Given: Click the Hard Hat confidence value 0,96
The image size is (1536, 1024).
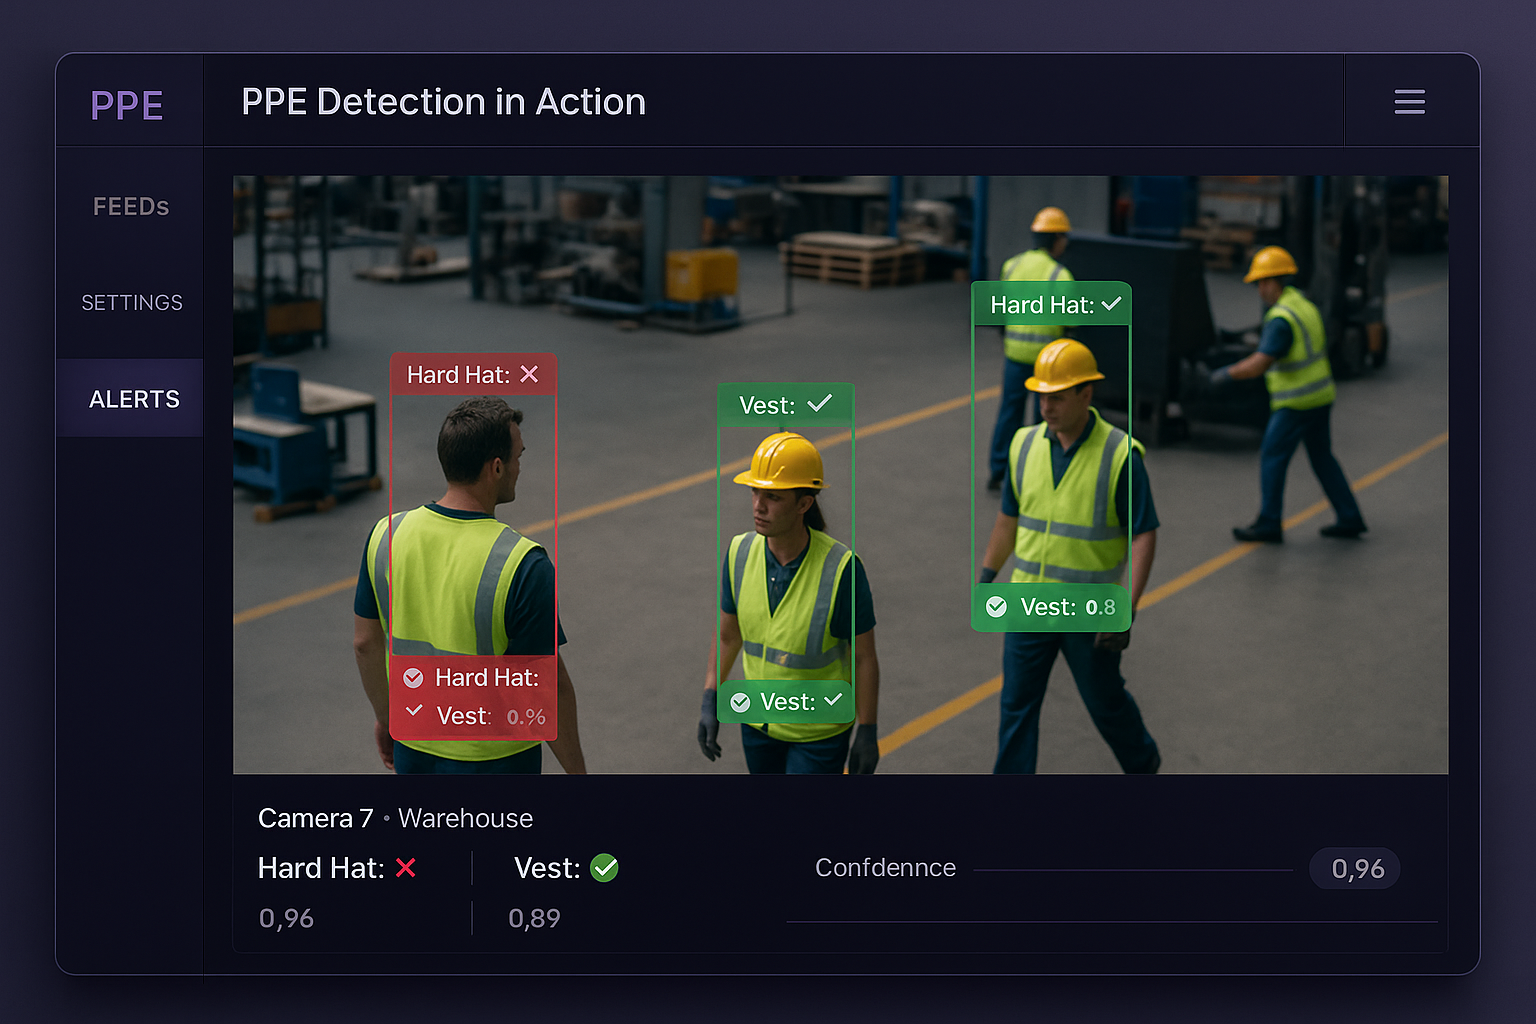Looking at the screenshot, I should (286, 918).
